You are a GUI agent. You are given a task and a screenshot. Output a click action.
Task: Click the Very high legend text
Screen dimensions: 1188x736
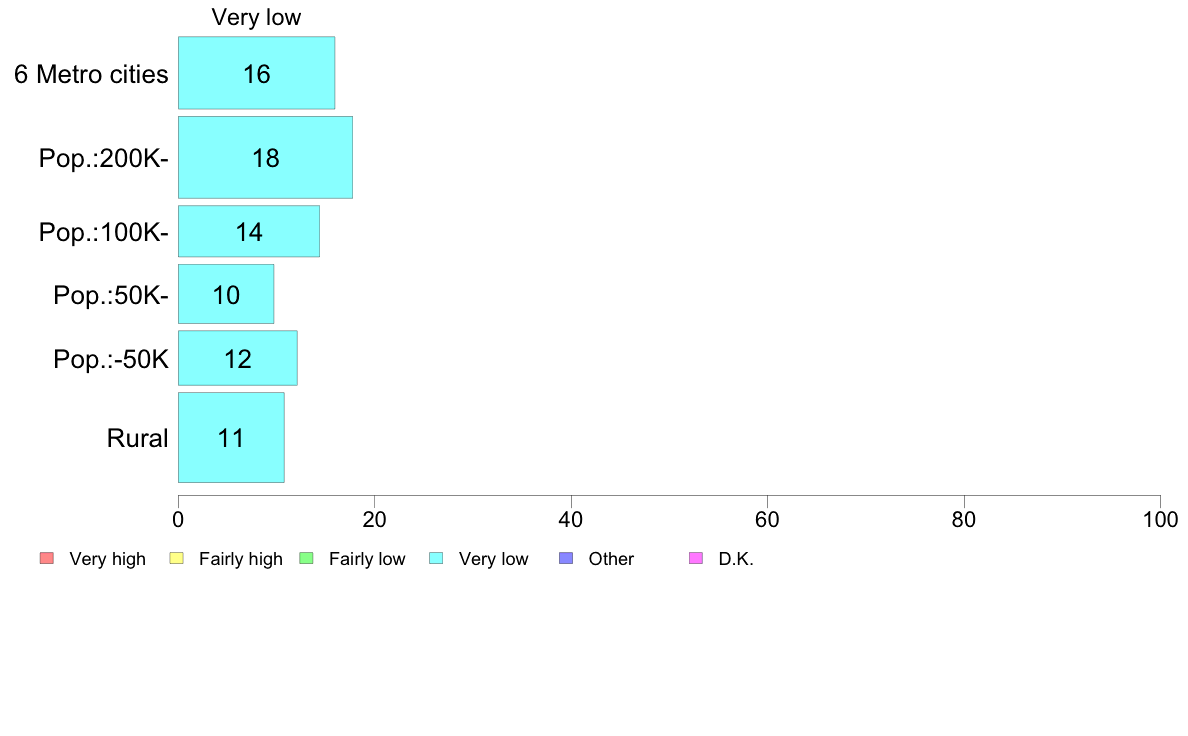108,559
